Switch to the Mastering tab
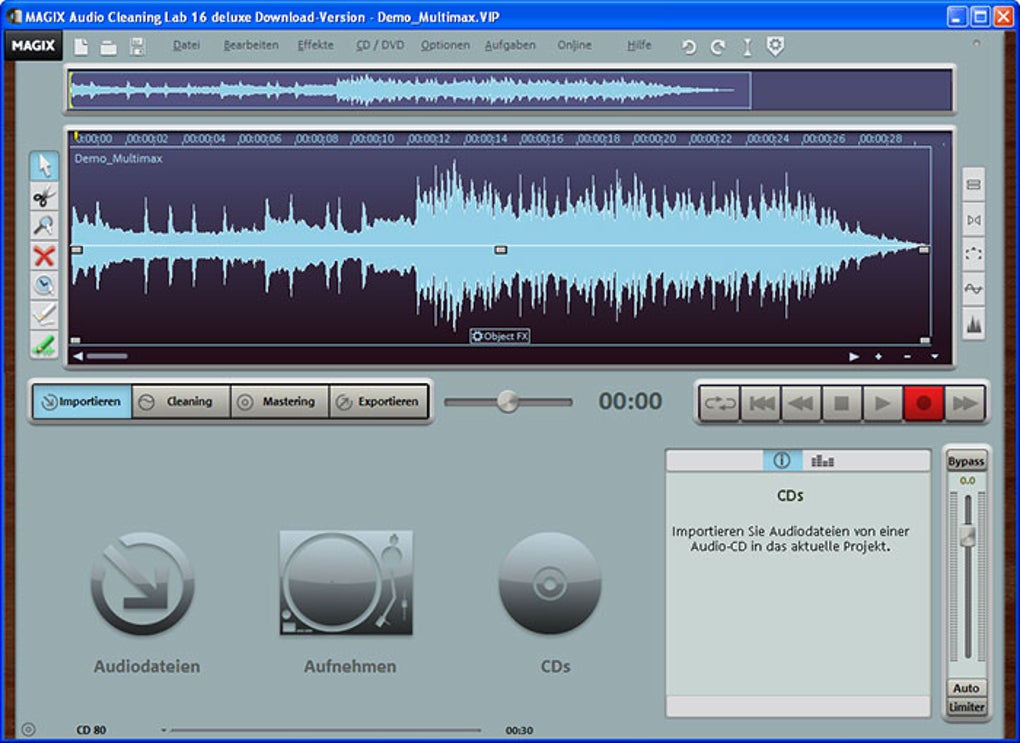 280,402
